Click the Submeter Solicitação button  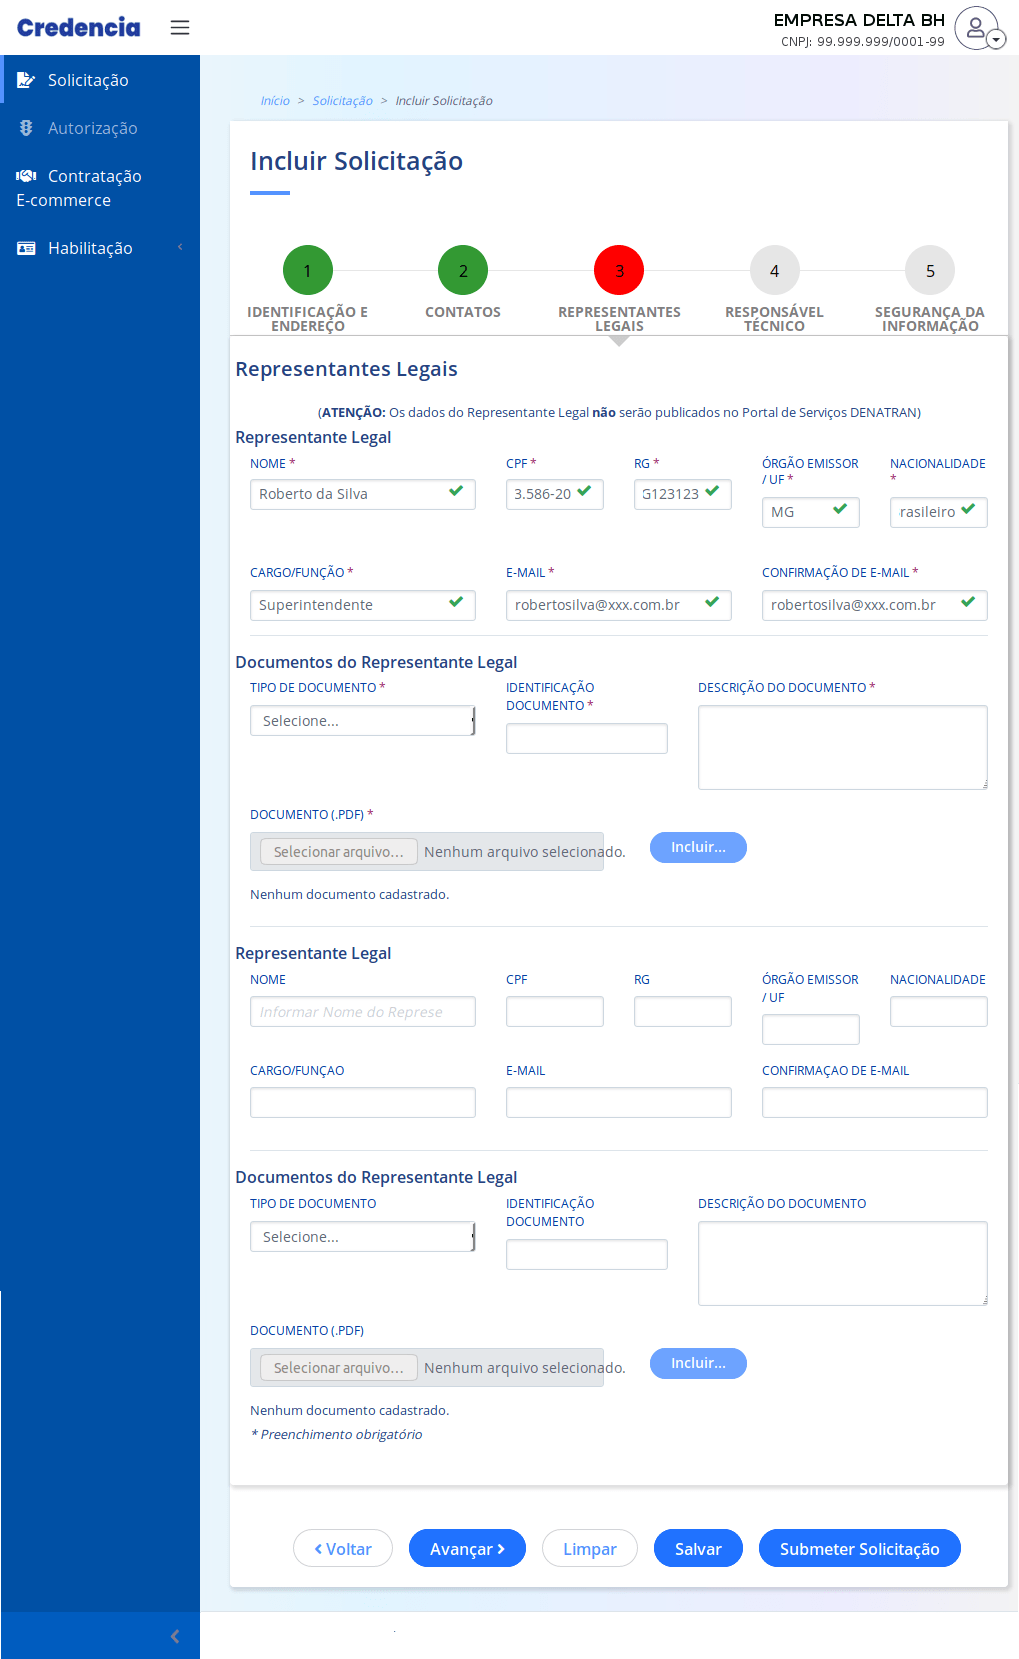[x=859, y=1549]
